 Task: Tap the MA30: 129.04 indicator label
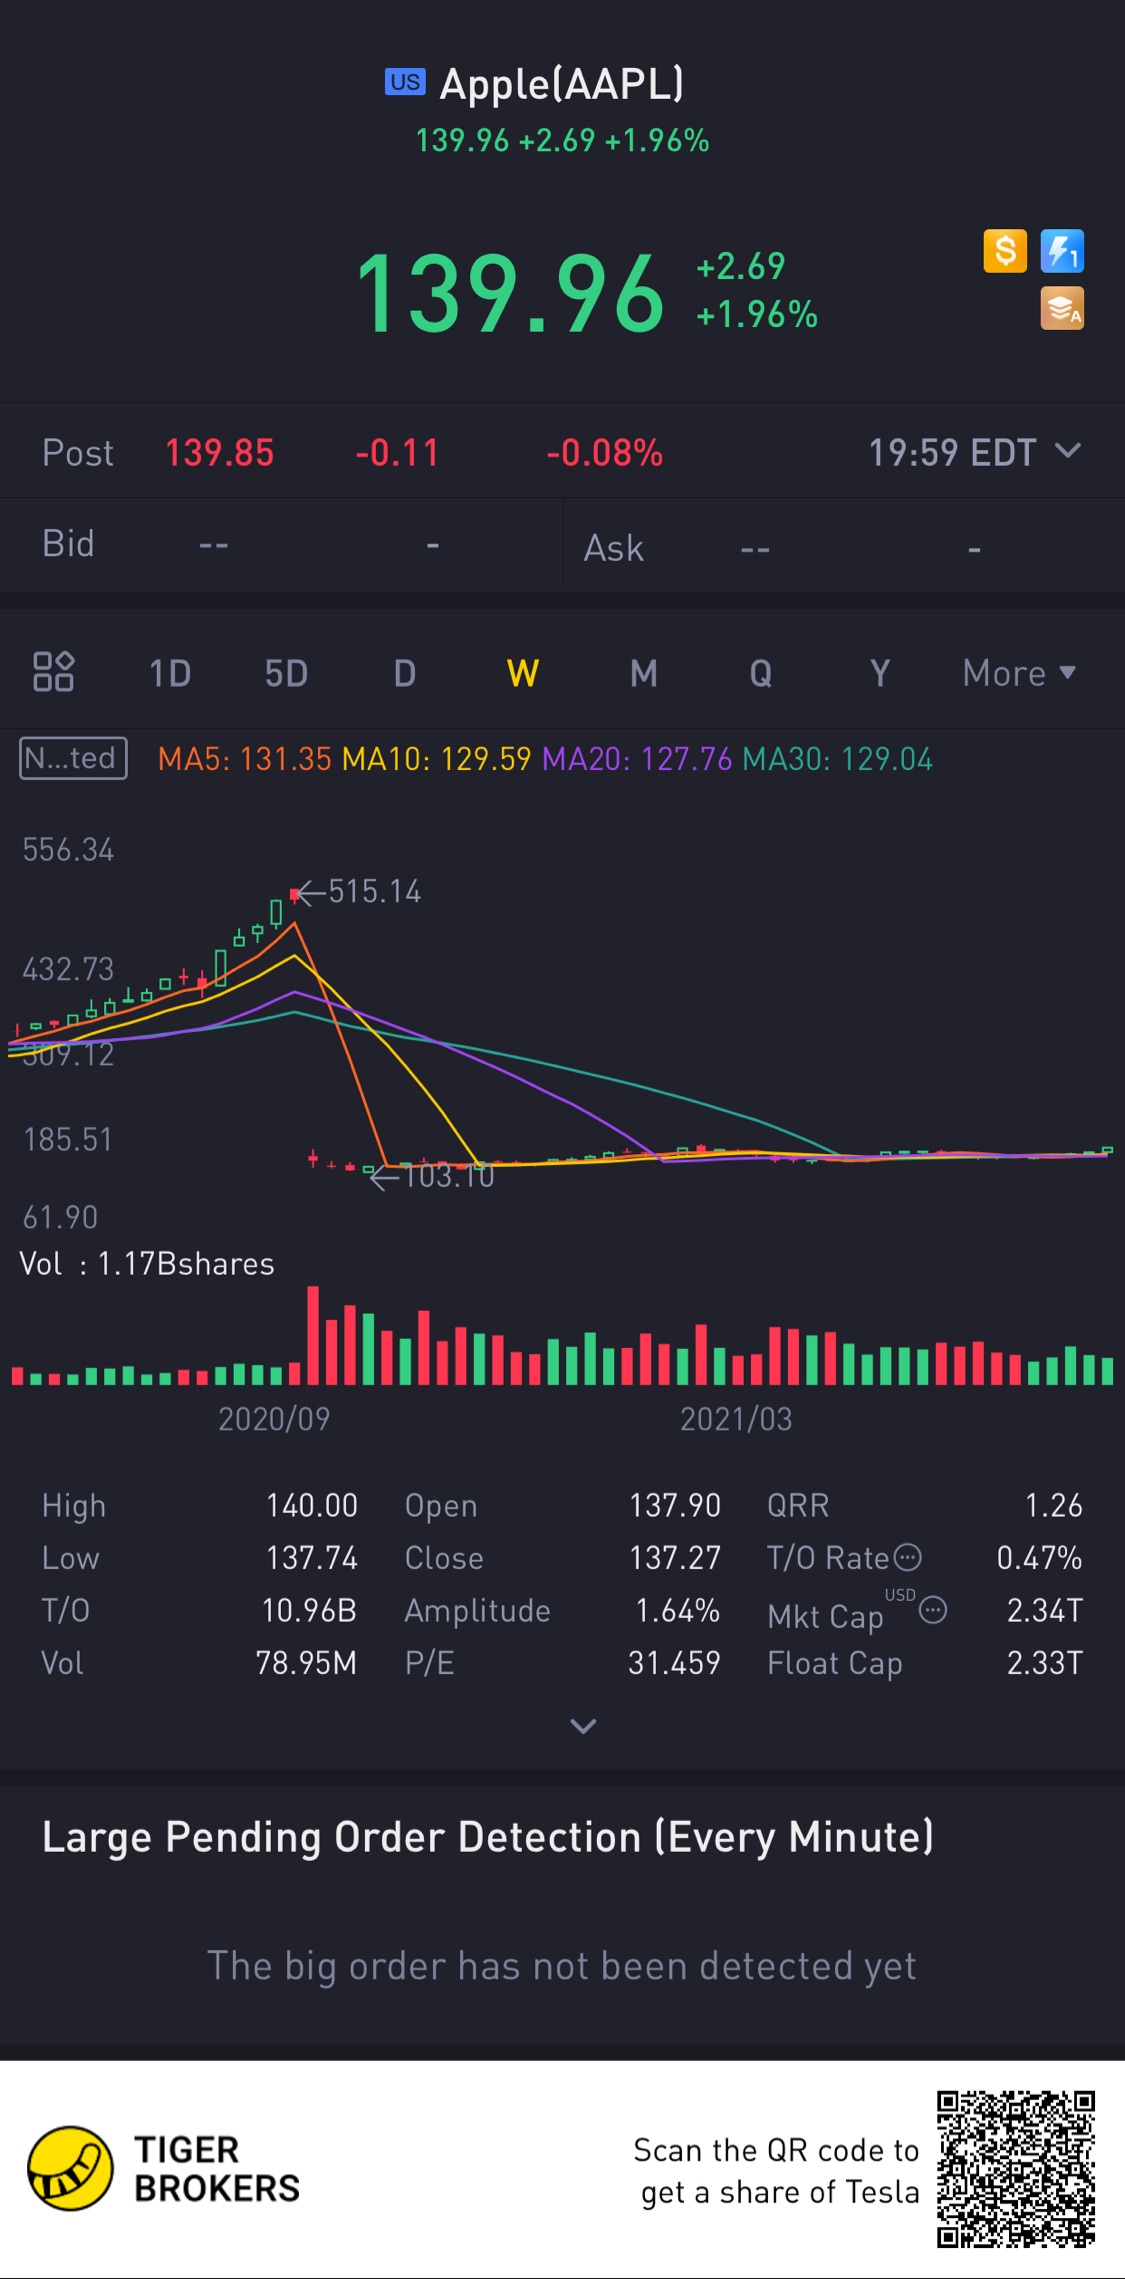coord(837,759)
